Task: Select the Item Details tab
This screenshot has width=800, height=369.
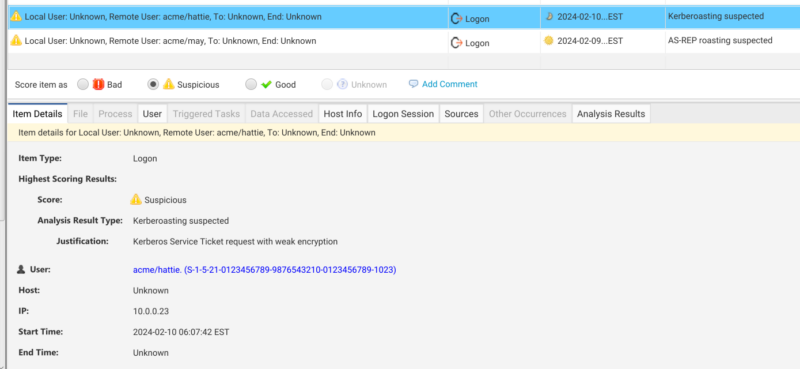Action: pyautogui.click(x=37, y=113)
